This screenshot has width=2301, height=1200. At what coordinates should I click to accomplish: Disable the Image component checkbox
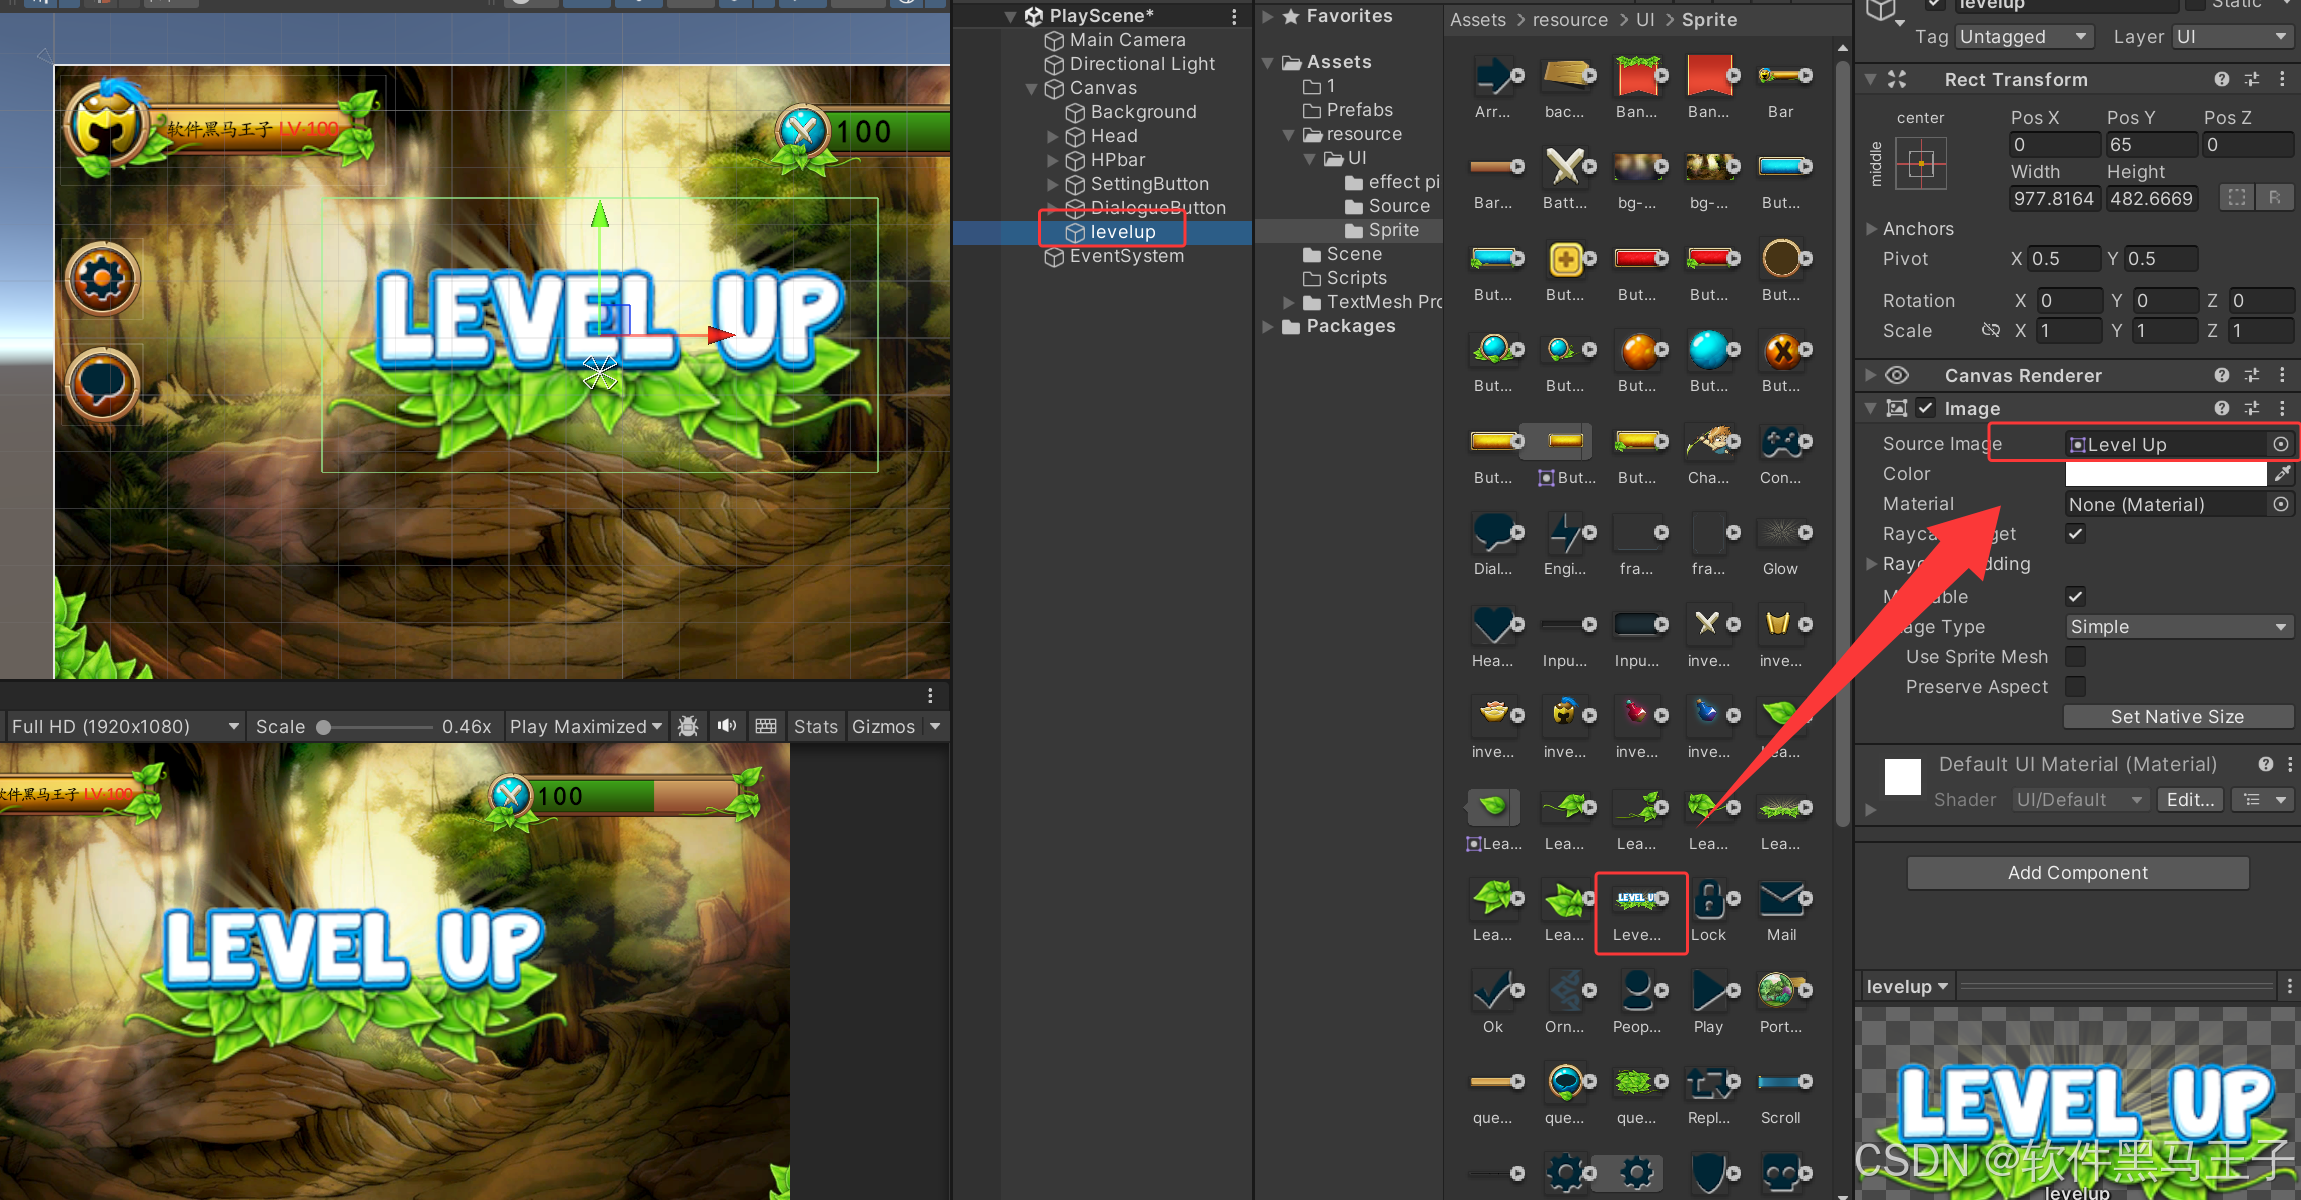pyautogui.click(x=1926, y=408)
